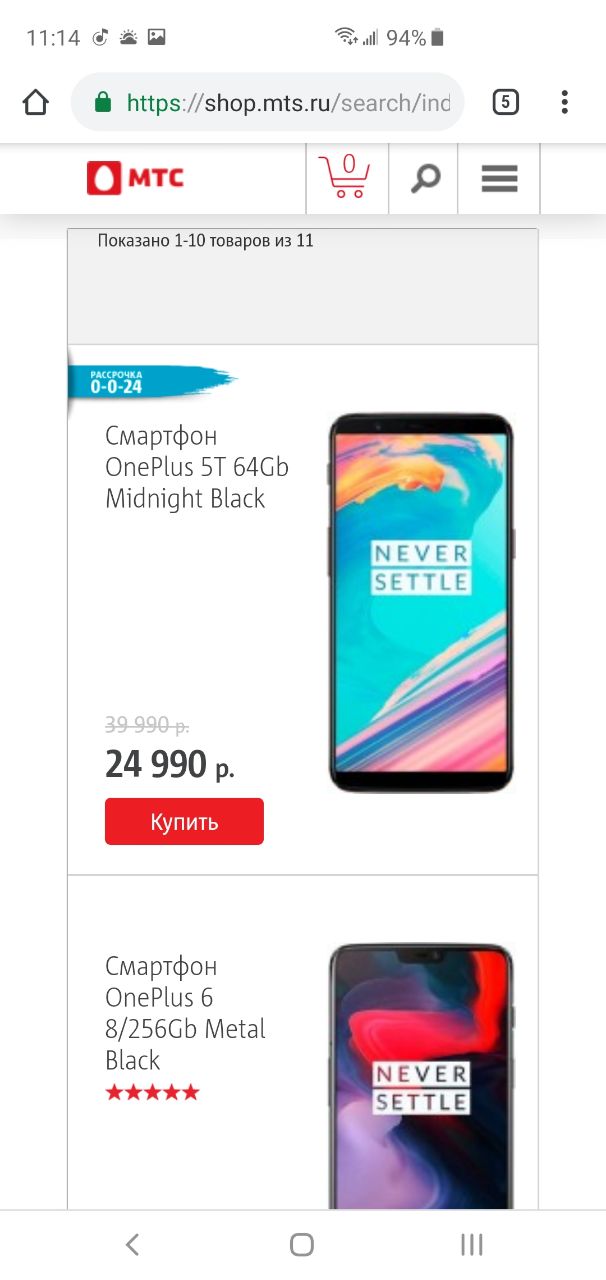Buy OnePlus 5T with Купить button
This screenshot has width=606, height=1280.
click(184, 822)
